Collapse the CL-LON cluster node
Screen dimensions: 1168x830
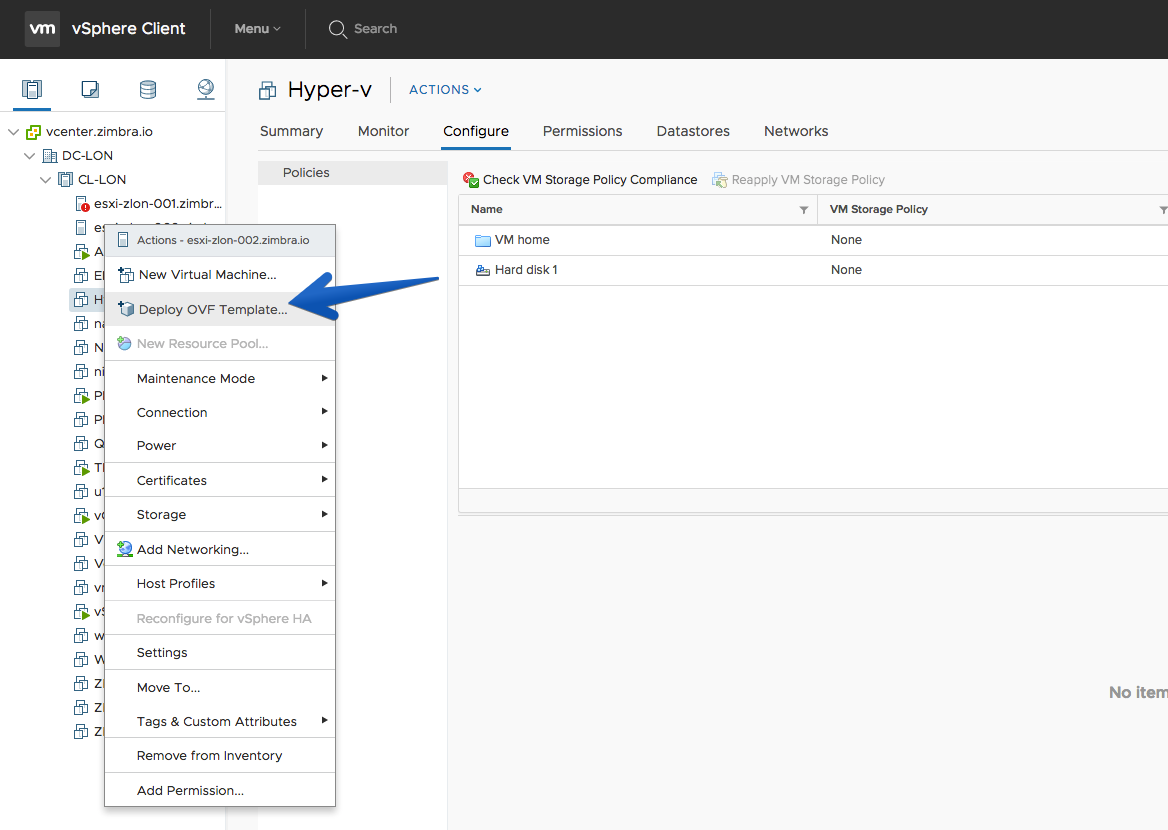pyautogui.click(x=45, y=180)
